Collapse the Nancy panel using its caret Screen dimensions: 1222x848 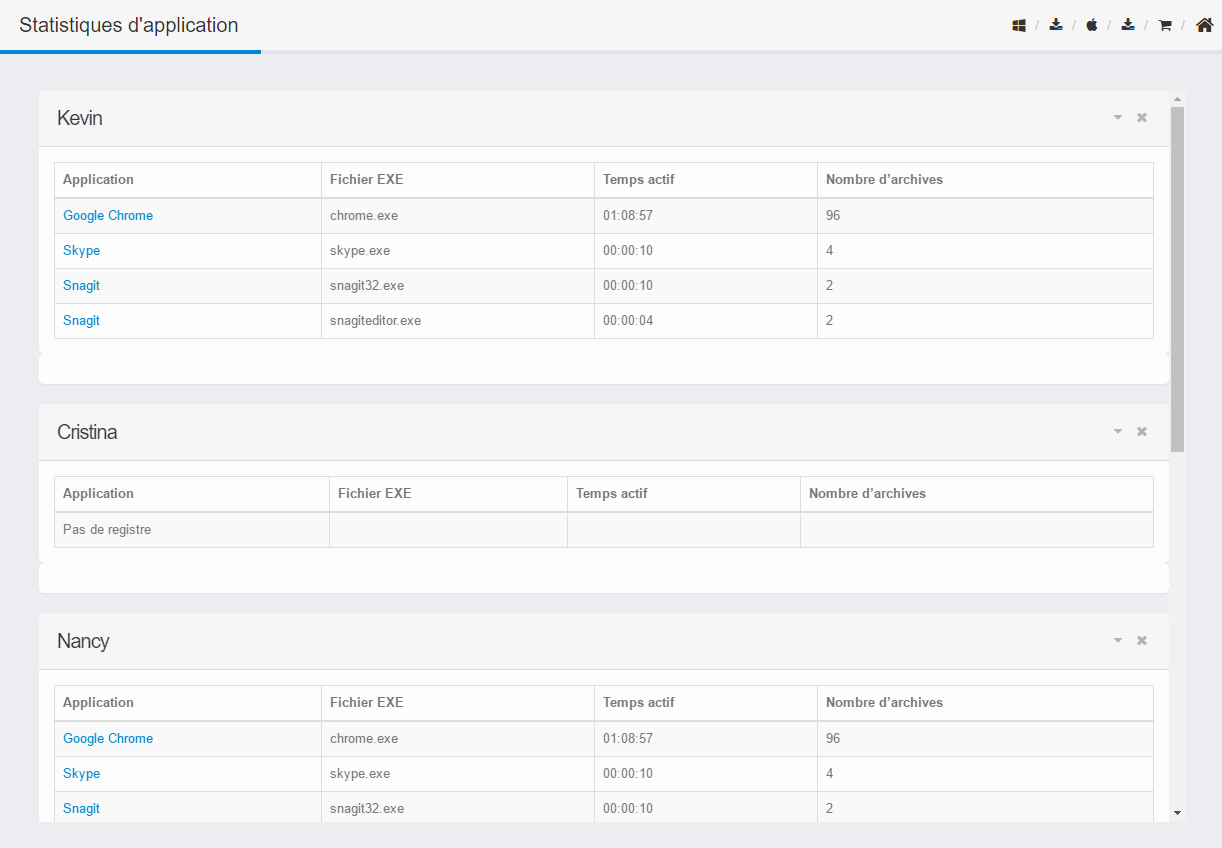click(1118, 641)
